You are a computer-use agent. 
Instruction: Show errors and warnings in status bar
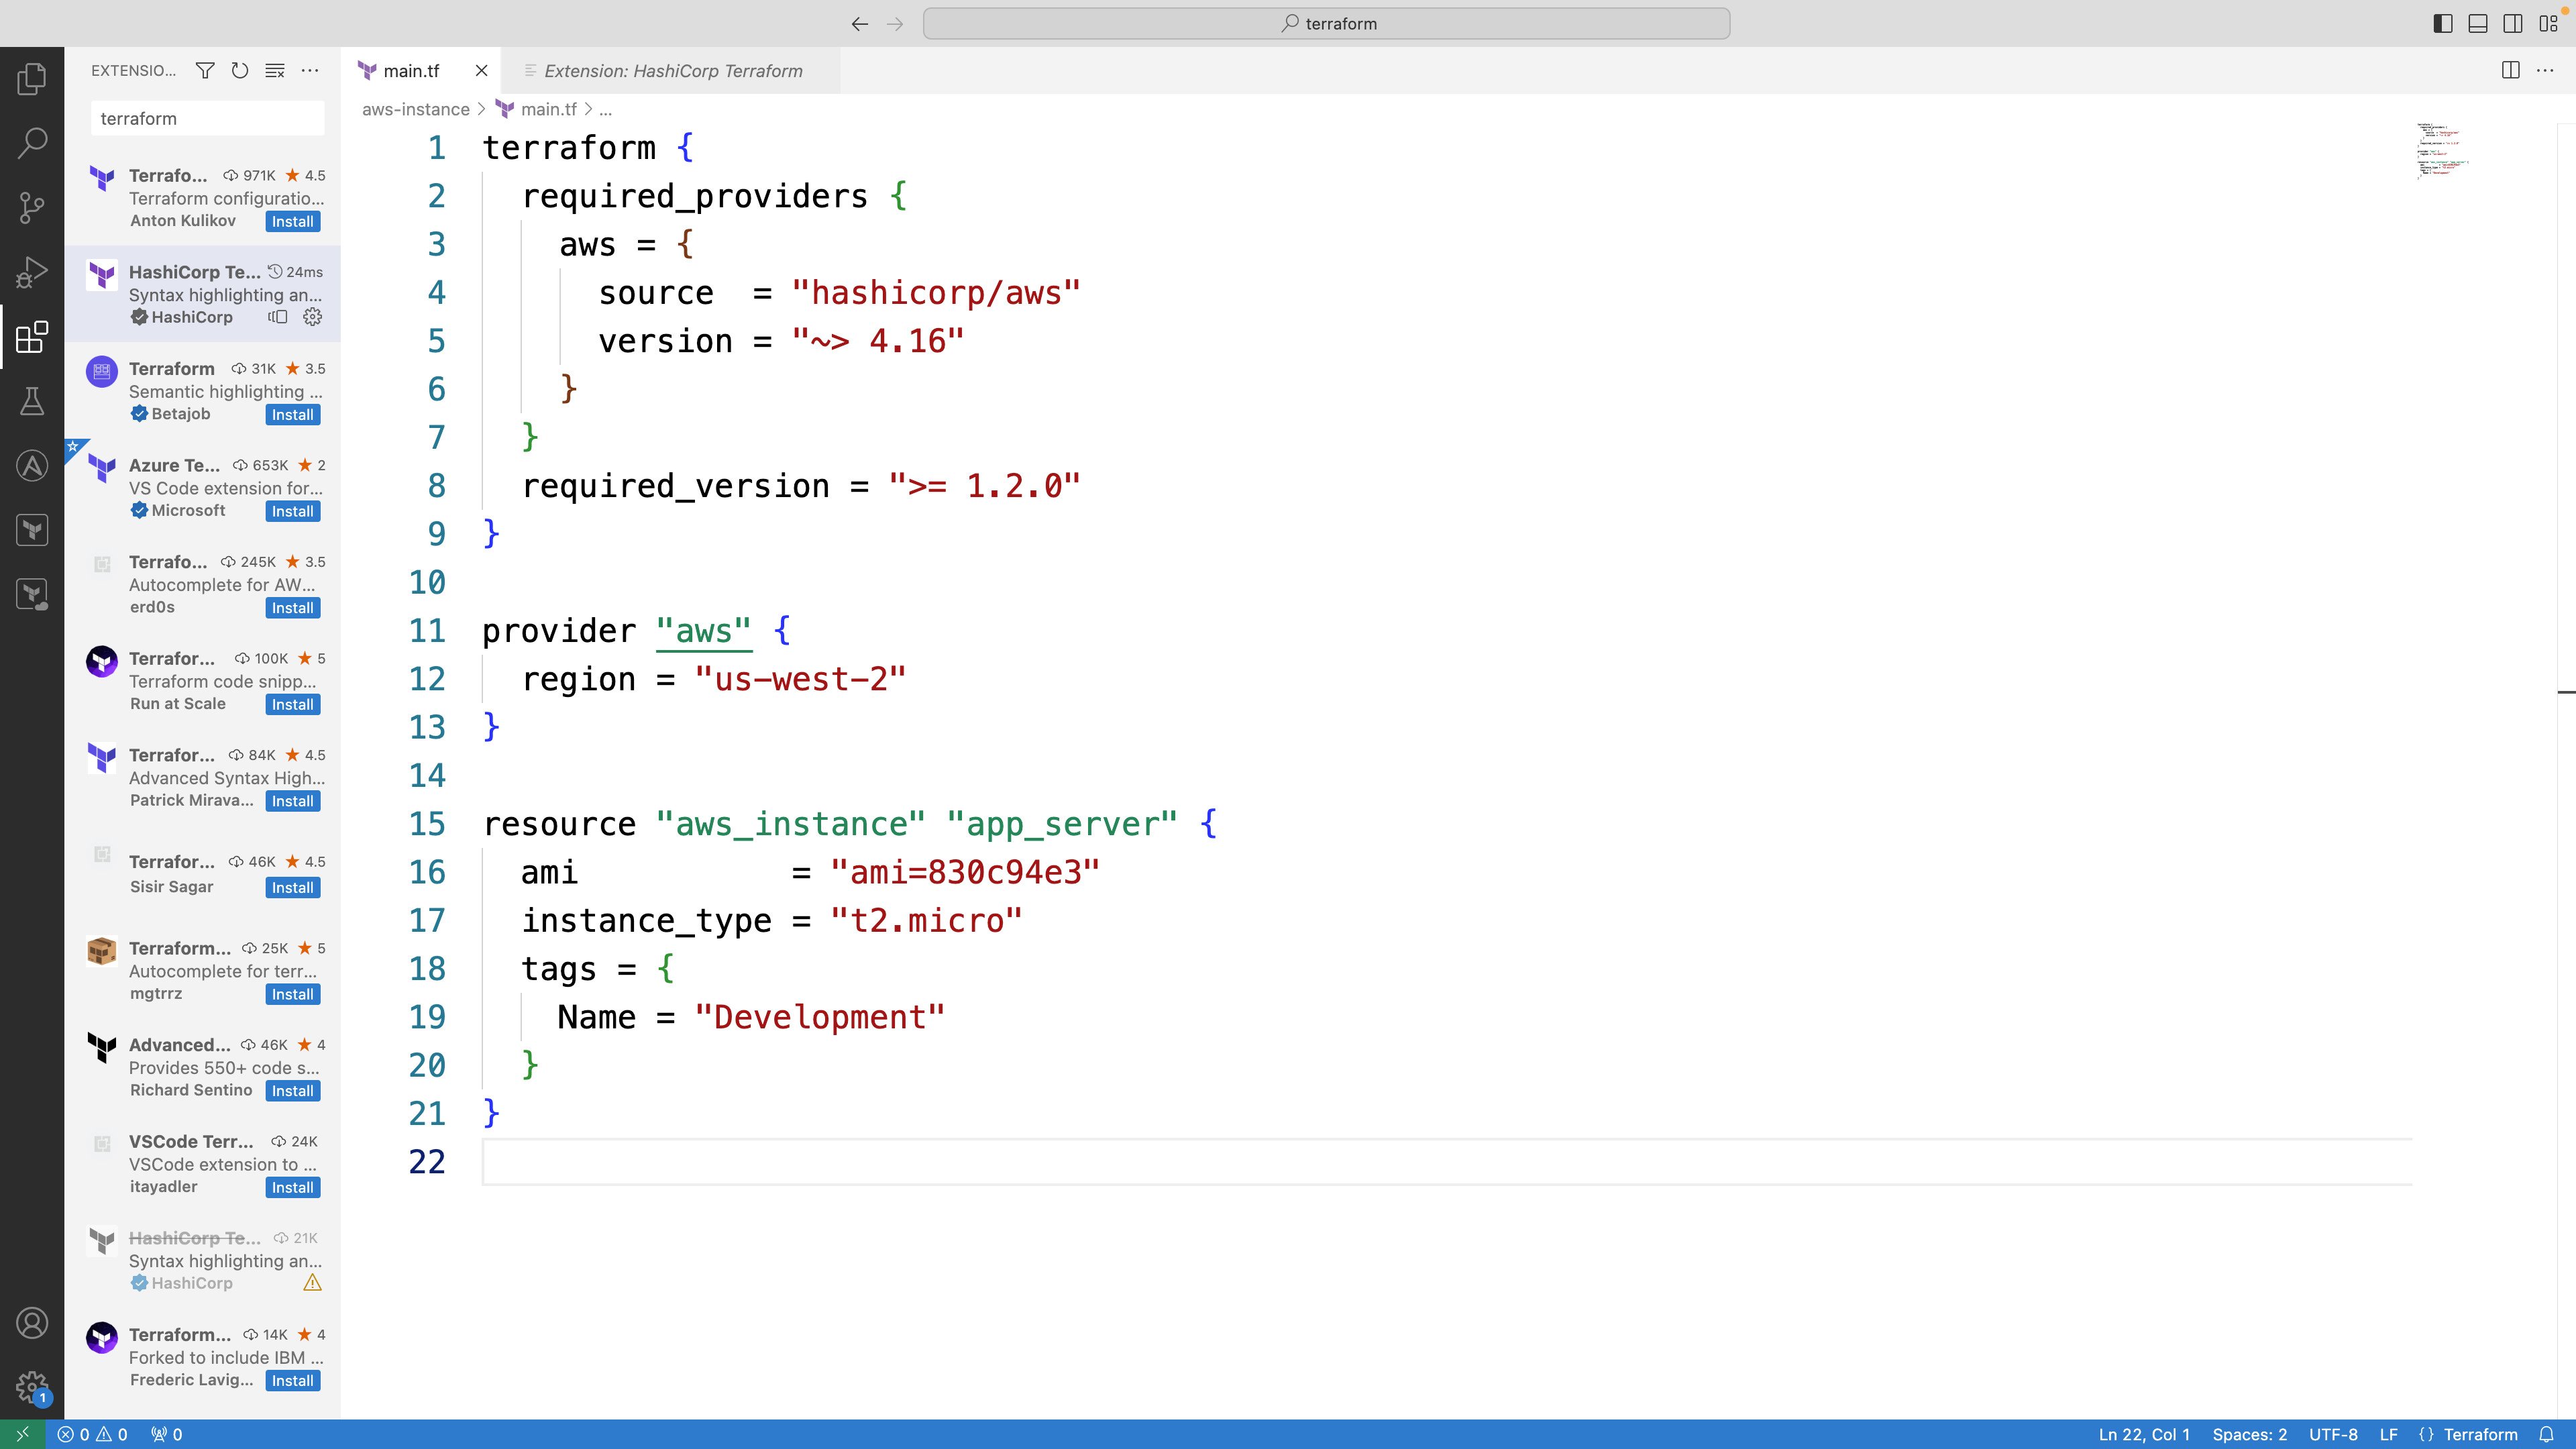92,1434
